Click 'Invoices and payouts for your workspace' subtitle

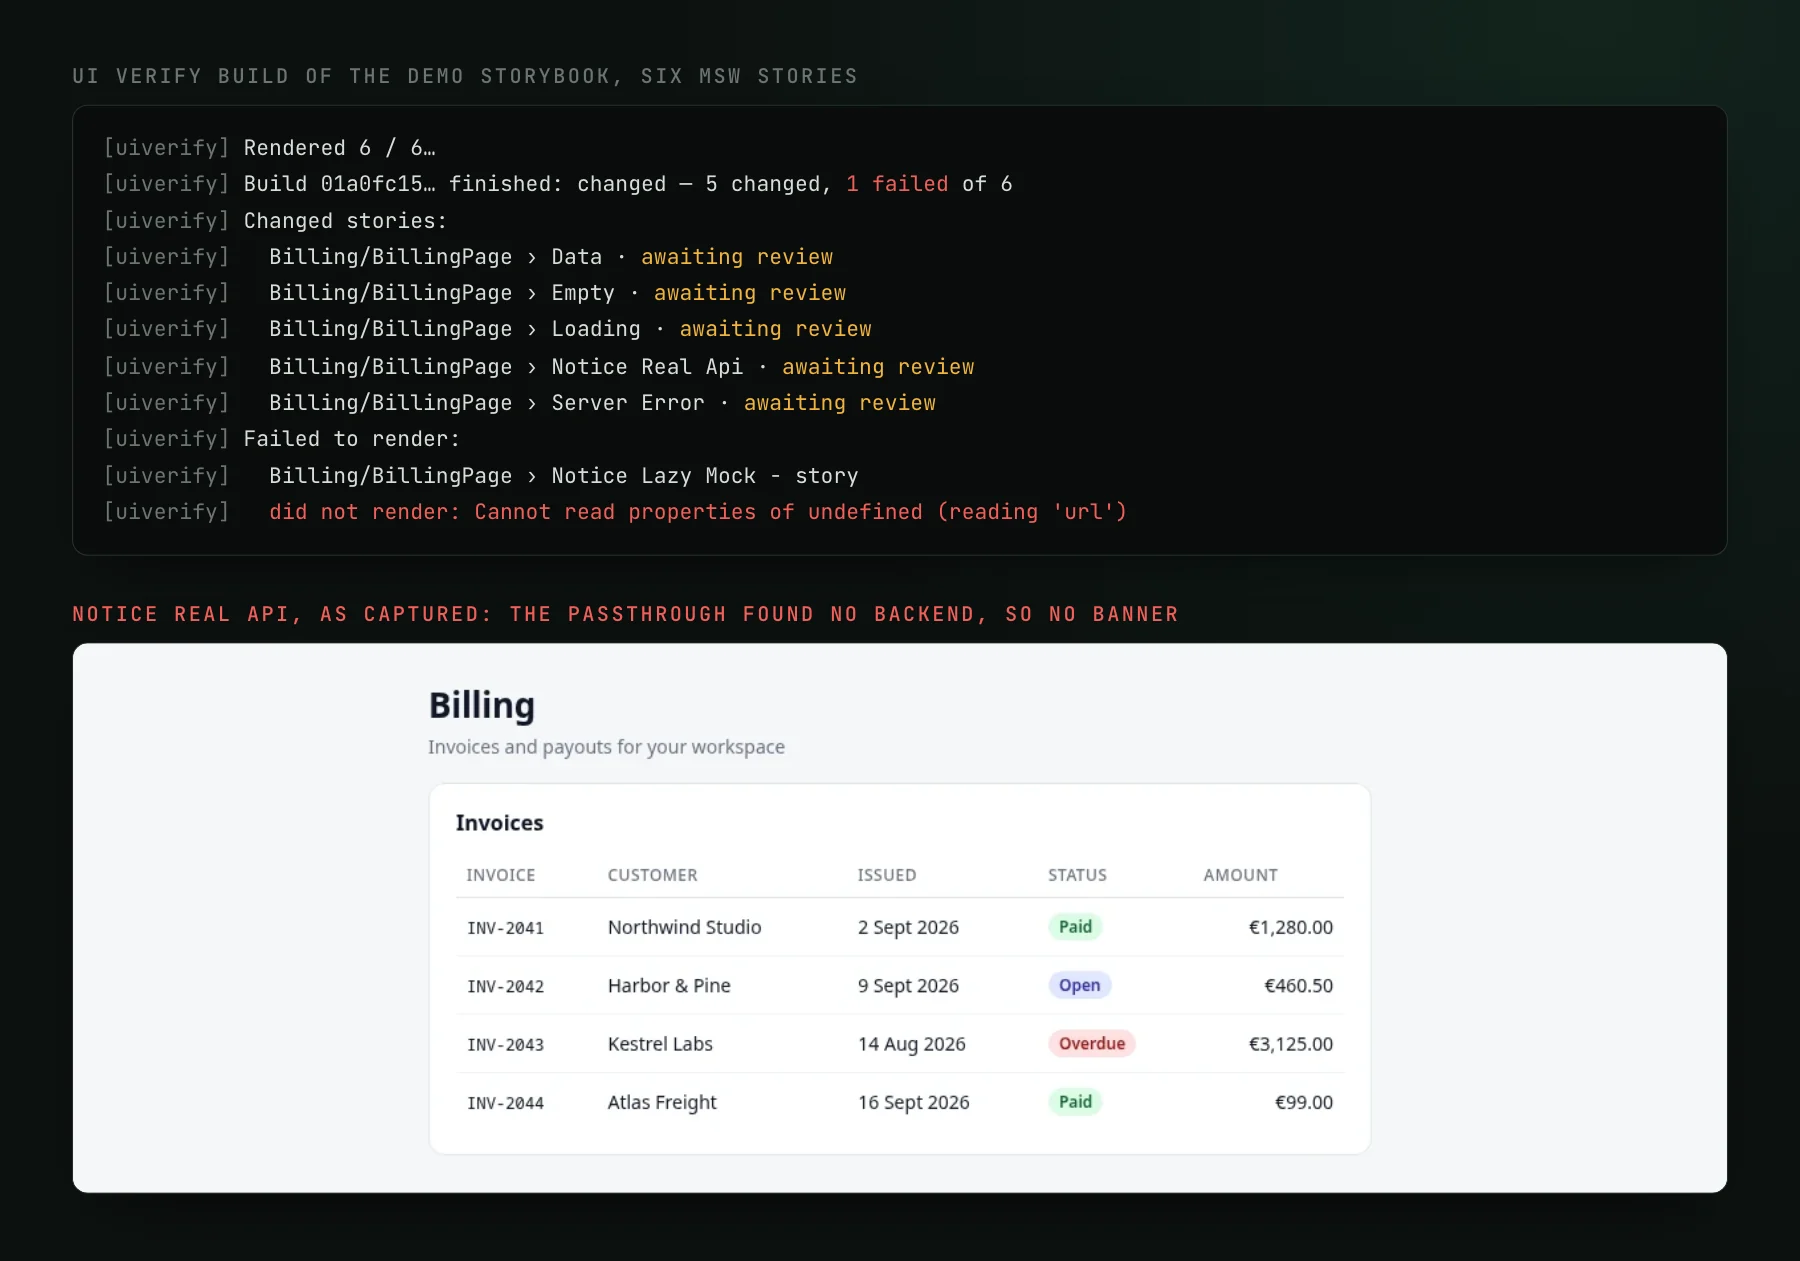point(606,747)
